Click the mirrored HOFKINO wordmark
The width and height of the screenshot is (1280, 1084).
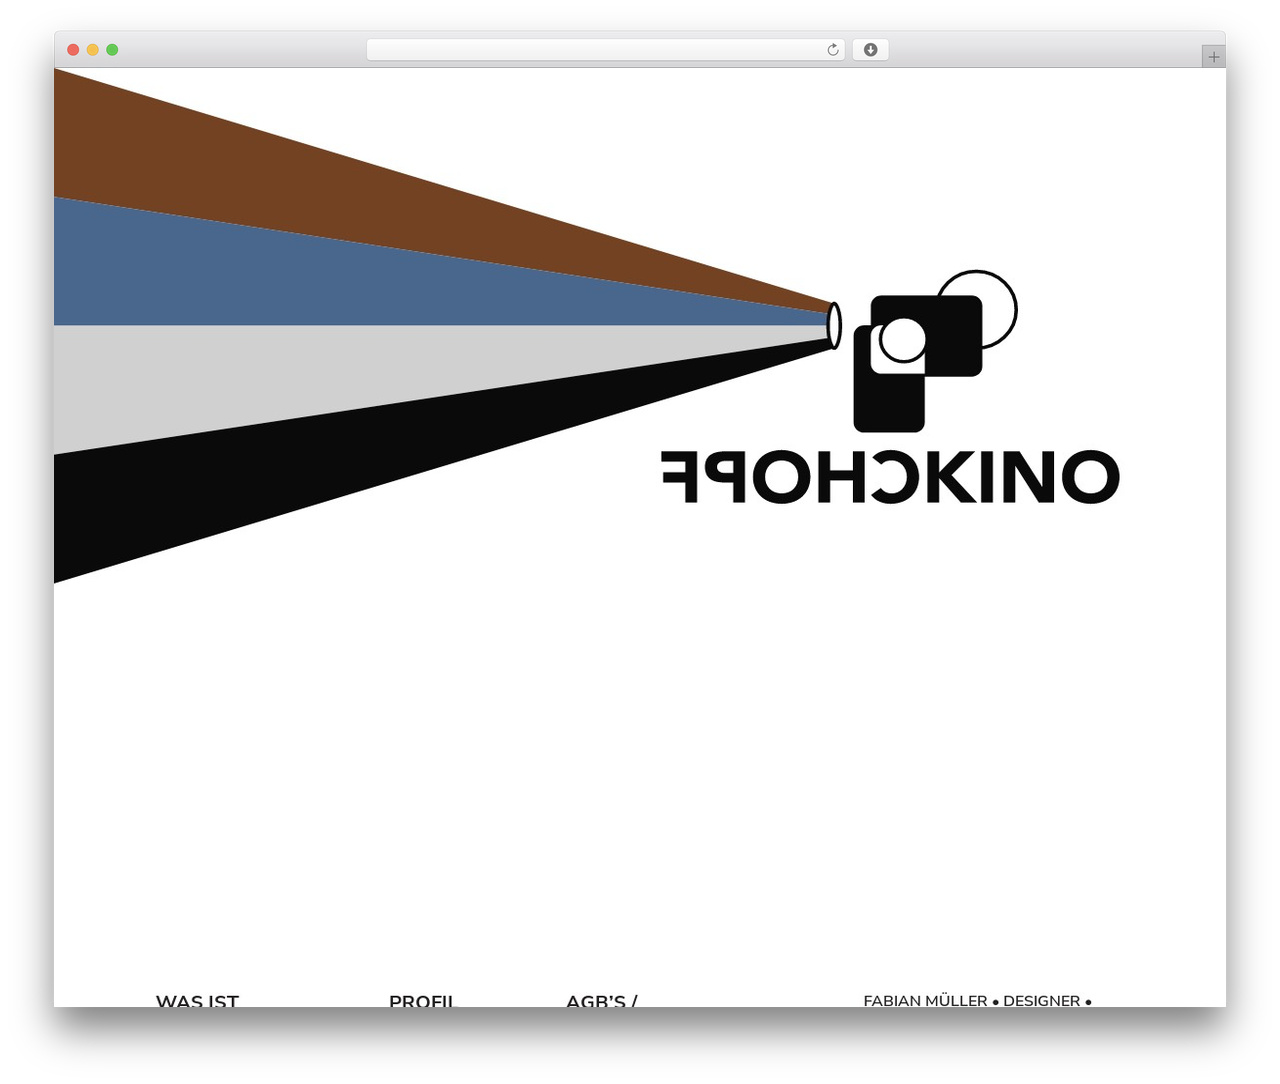pos(890,477)
